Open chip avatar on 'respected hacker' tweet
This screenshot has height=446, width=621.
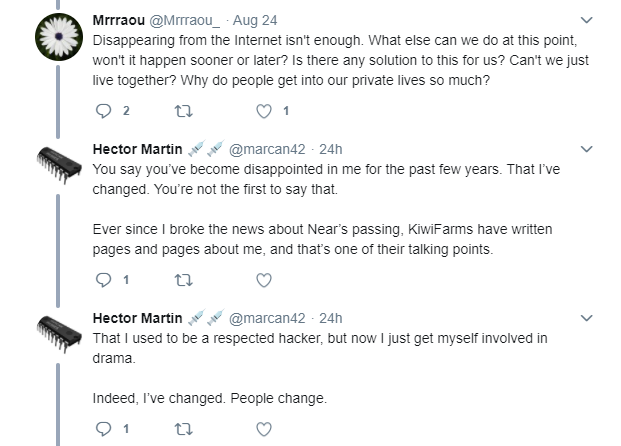coord(59,334)
